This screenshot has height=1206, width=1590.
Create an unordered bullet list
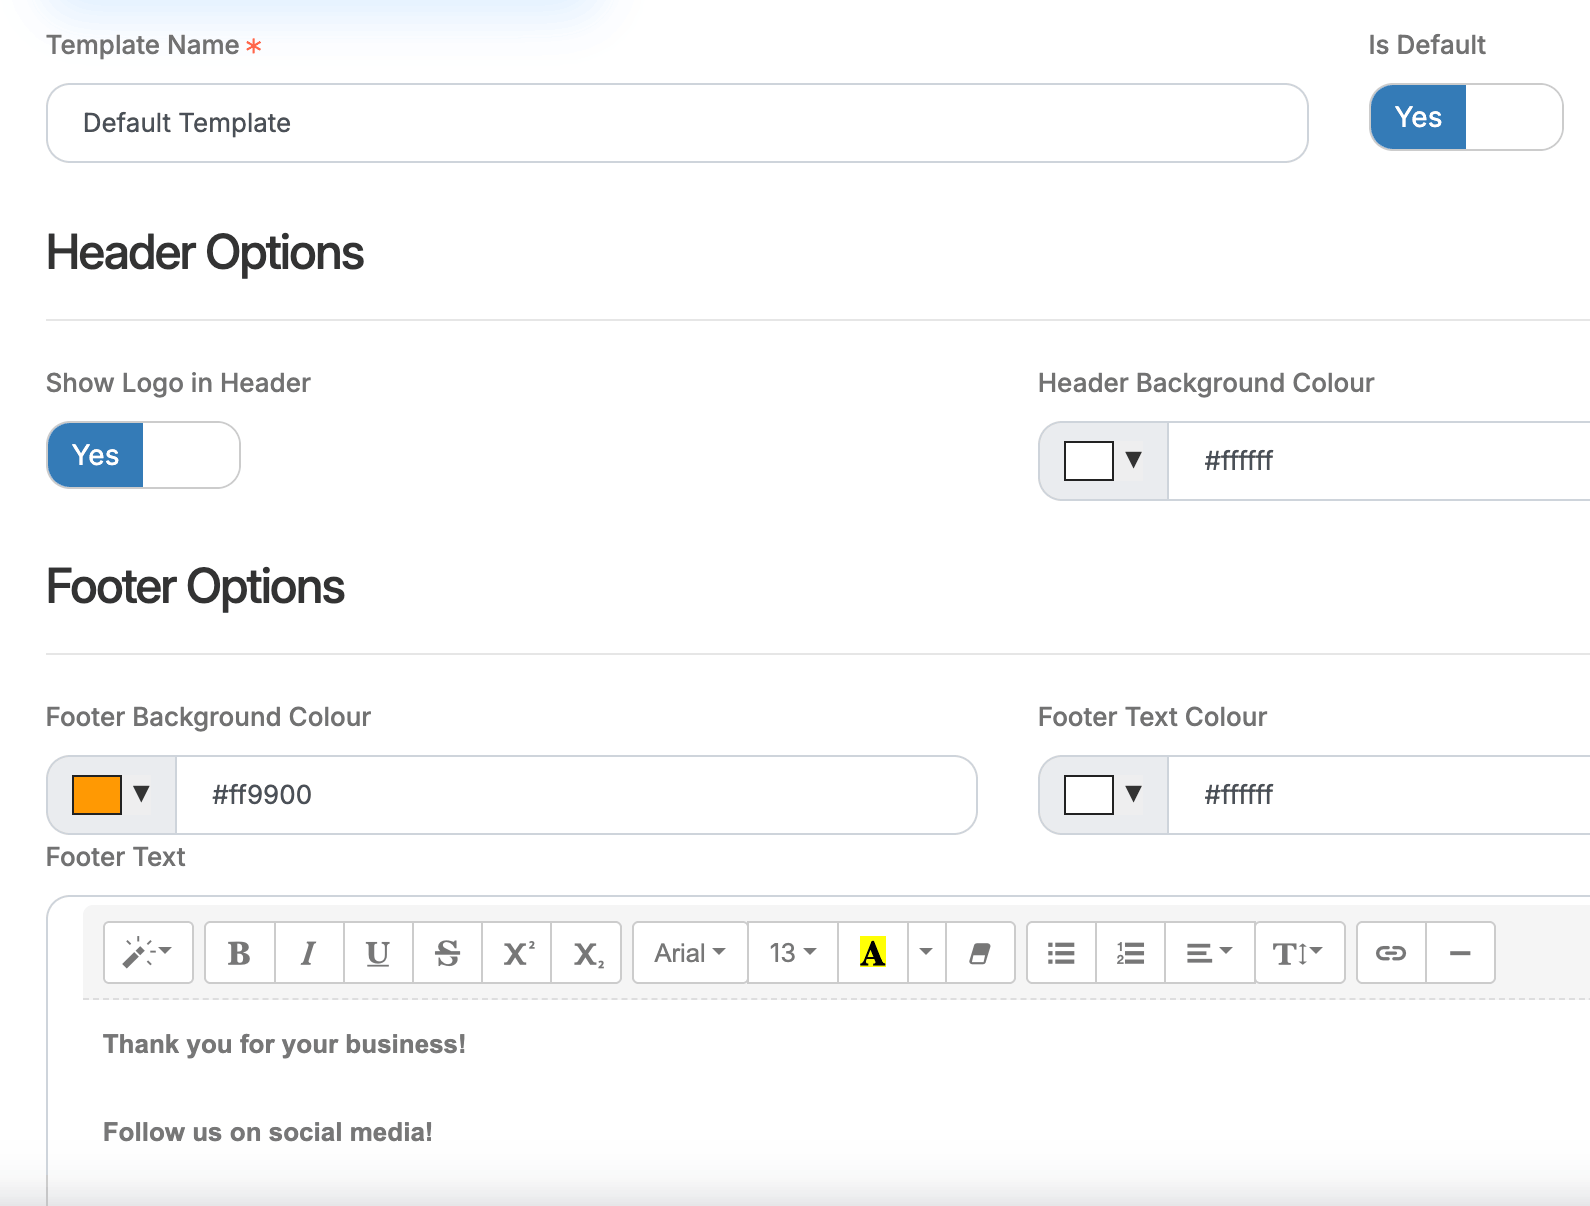click(1061, 953)
